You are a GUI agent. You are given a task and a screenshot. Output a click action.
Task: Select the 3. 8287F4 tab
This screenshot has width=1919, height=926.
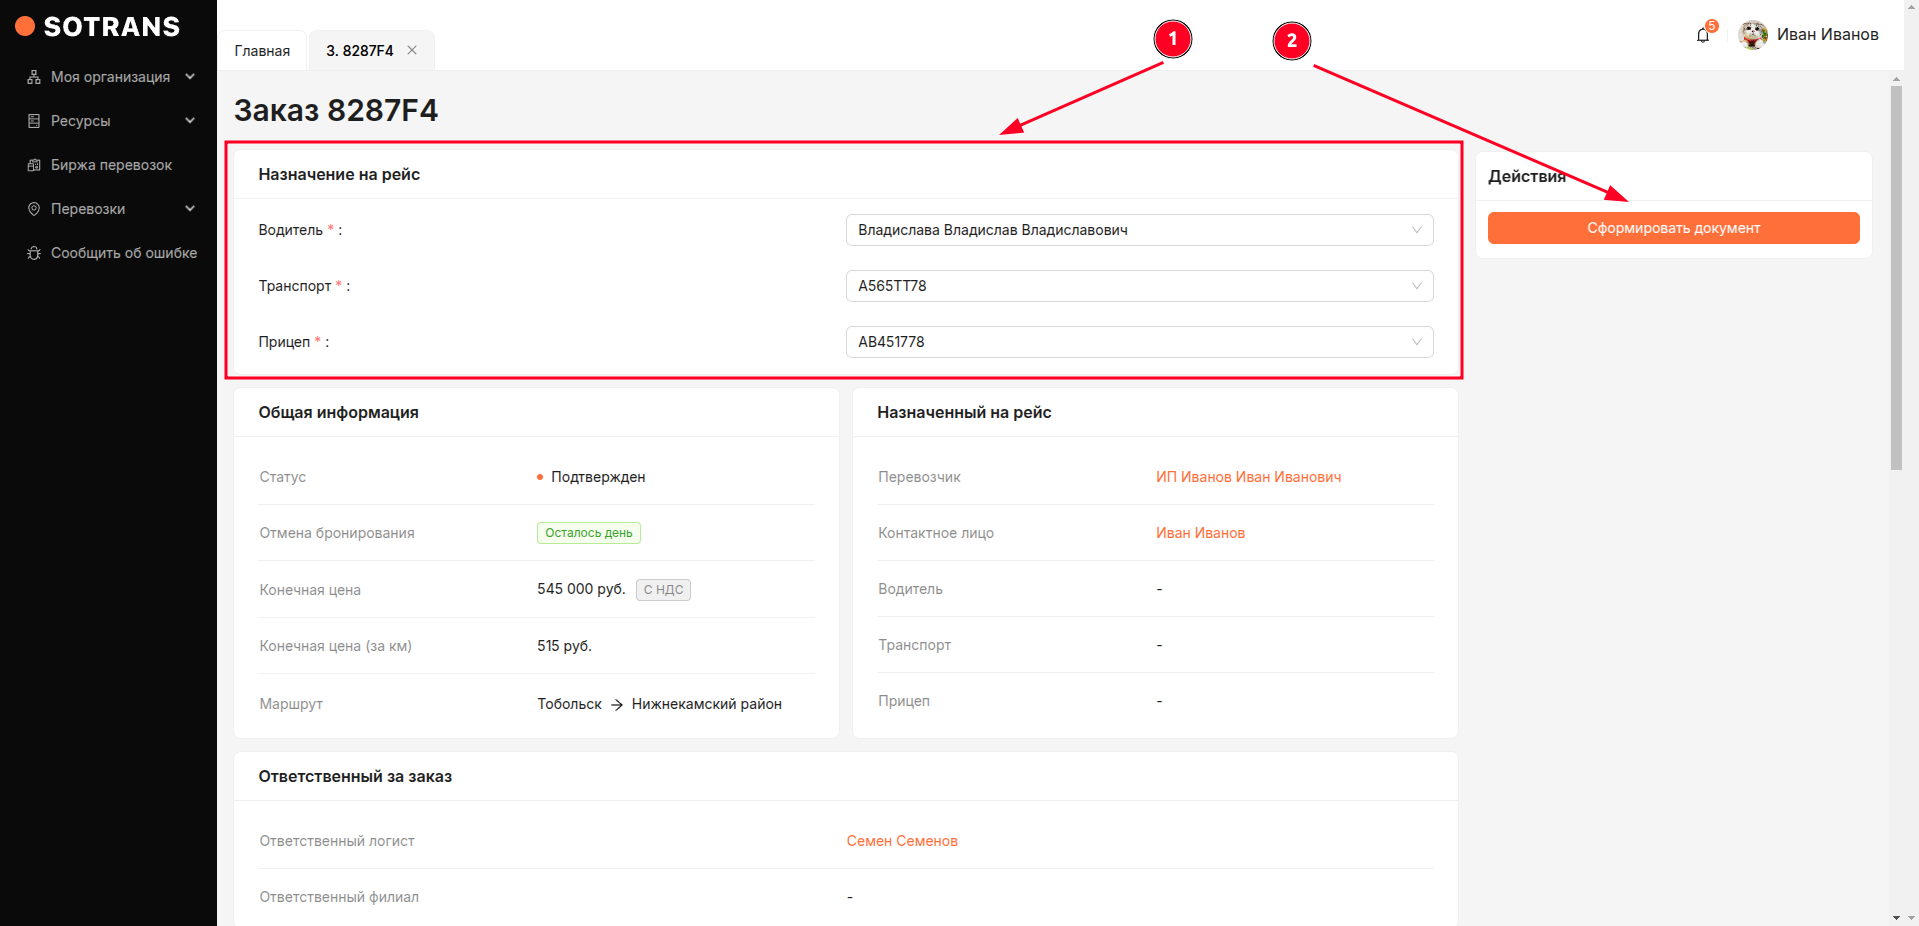359,51
